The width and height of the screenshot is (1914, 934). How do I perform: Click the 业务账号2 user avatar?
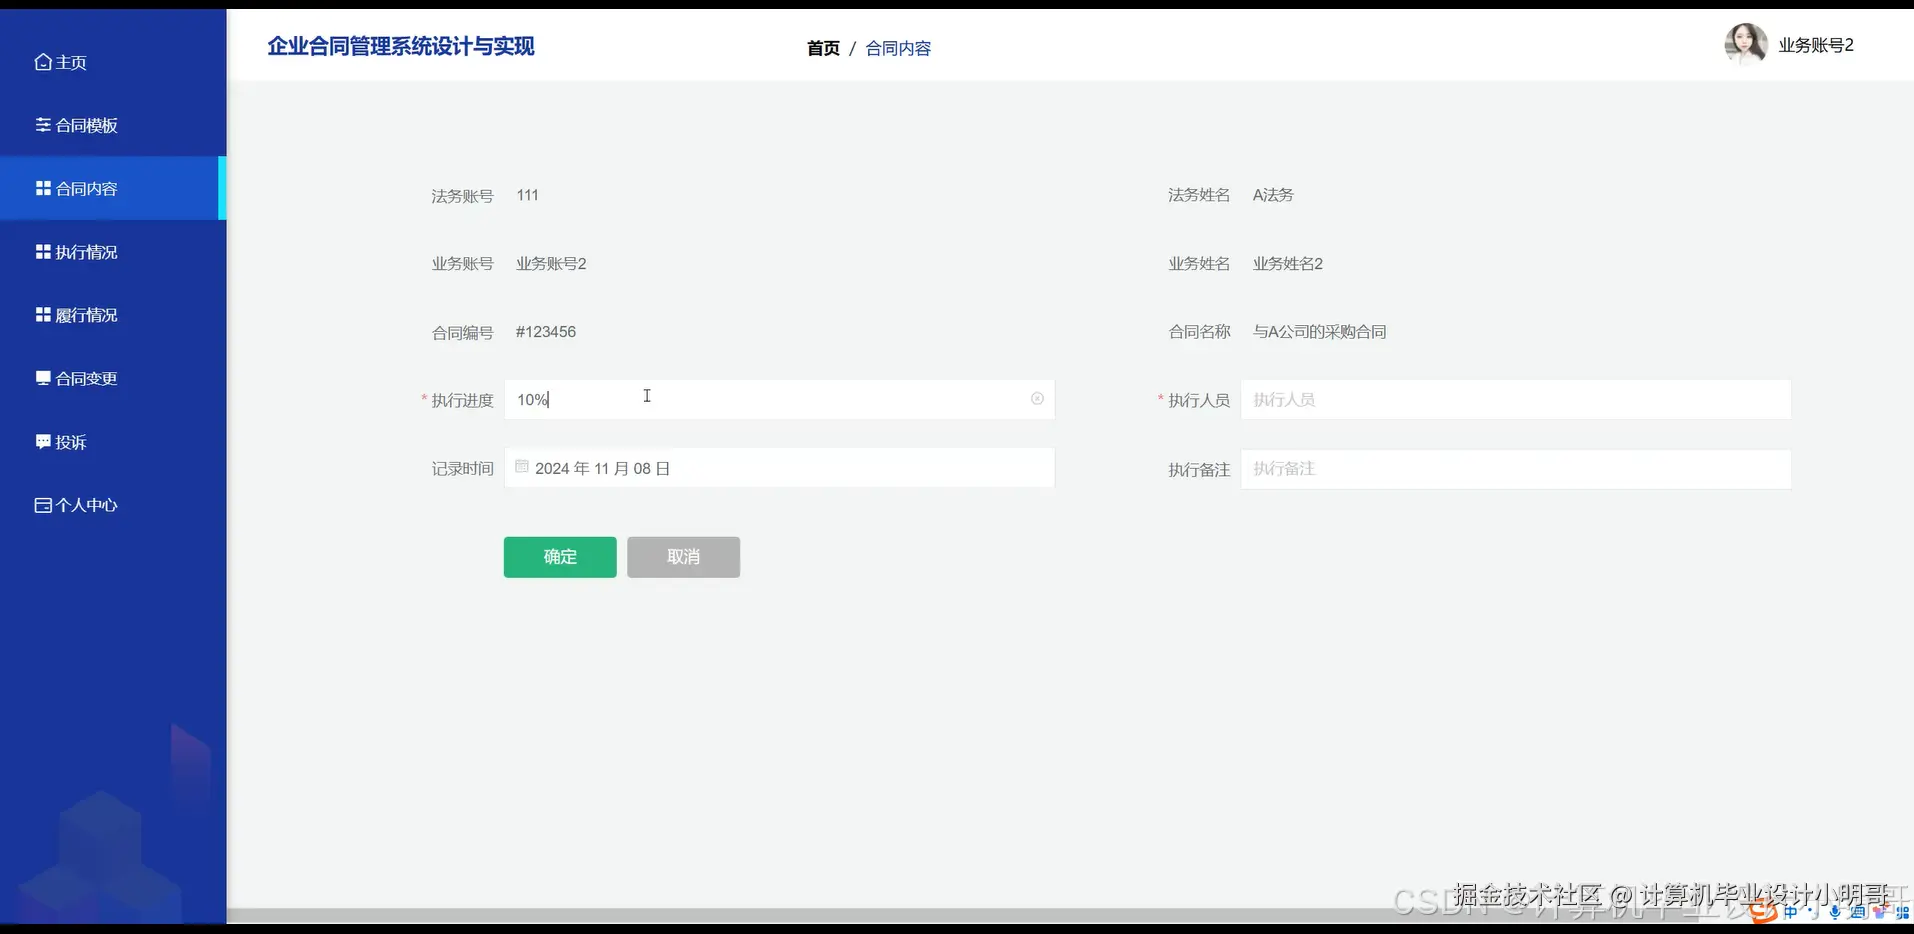tap(1746, 43)
